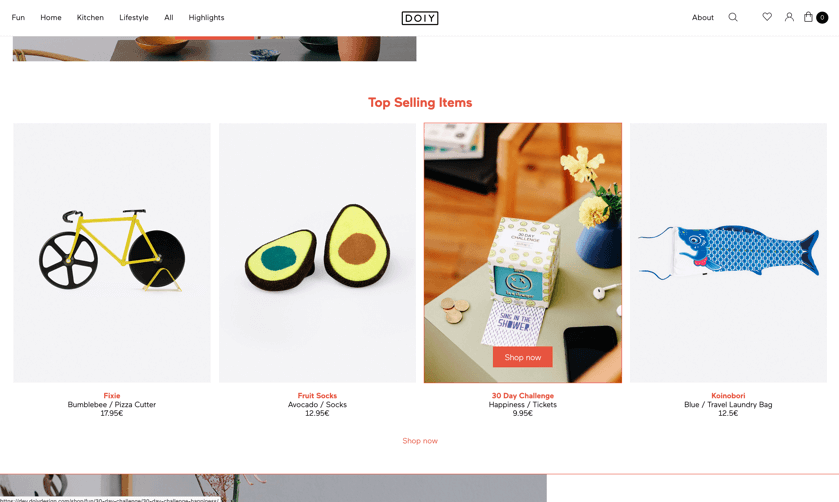Open the user account icon
Screen dimensions: 839x502
click(789, 17)
